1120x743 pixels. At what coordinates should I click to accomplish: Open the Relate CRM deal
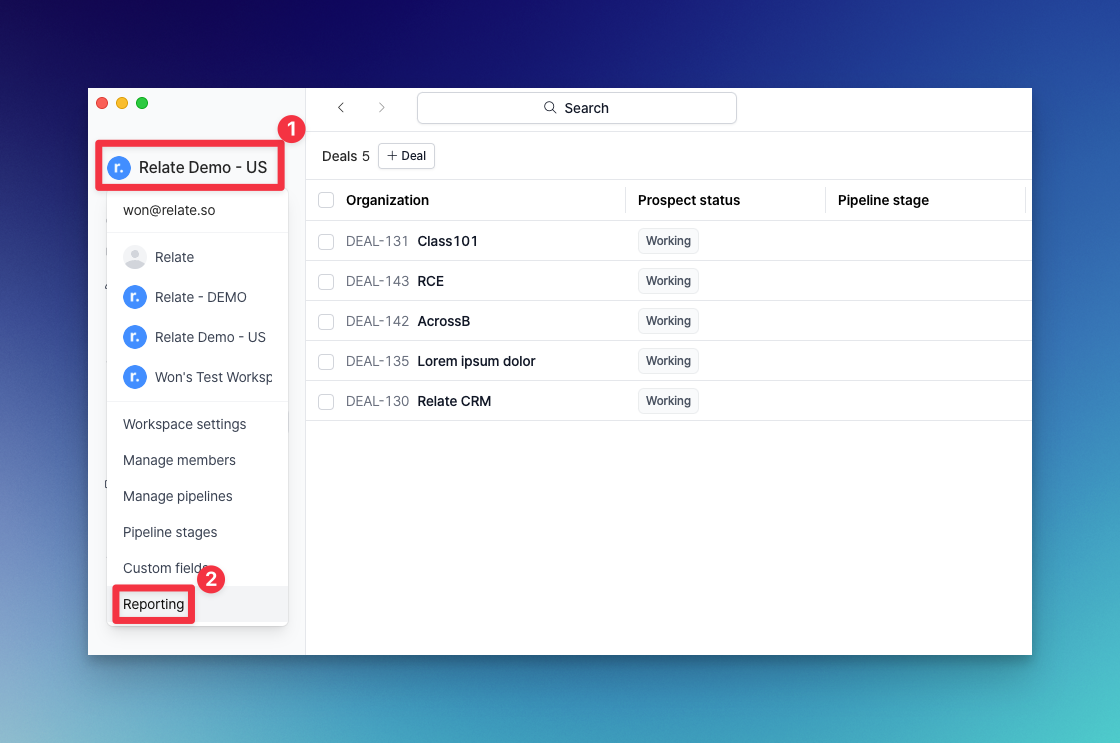pos(454,402)
